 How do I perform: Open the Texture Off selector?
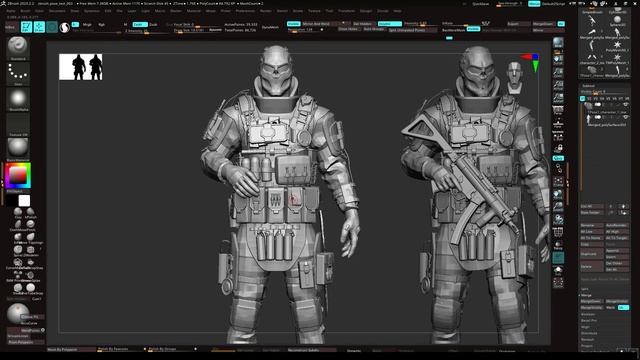(x=18, y=125)
